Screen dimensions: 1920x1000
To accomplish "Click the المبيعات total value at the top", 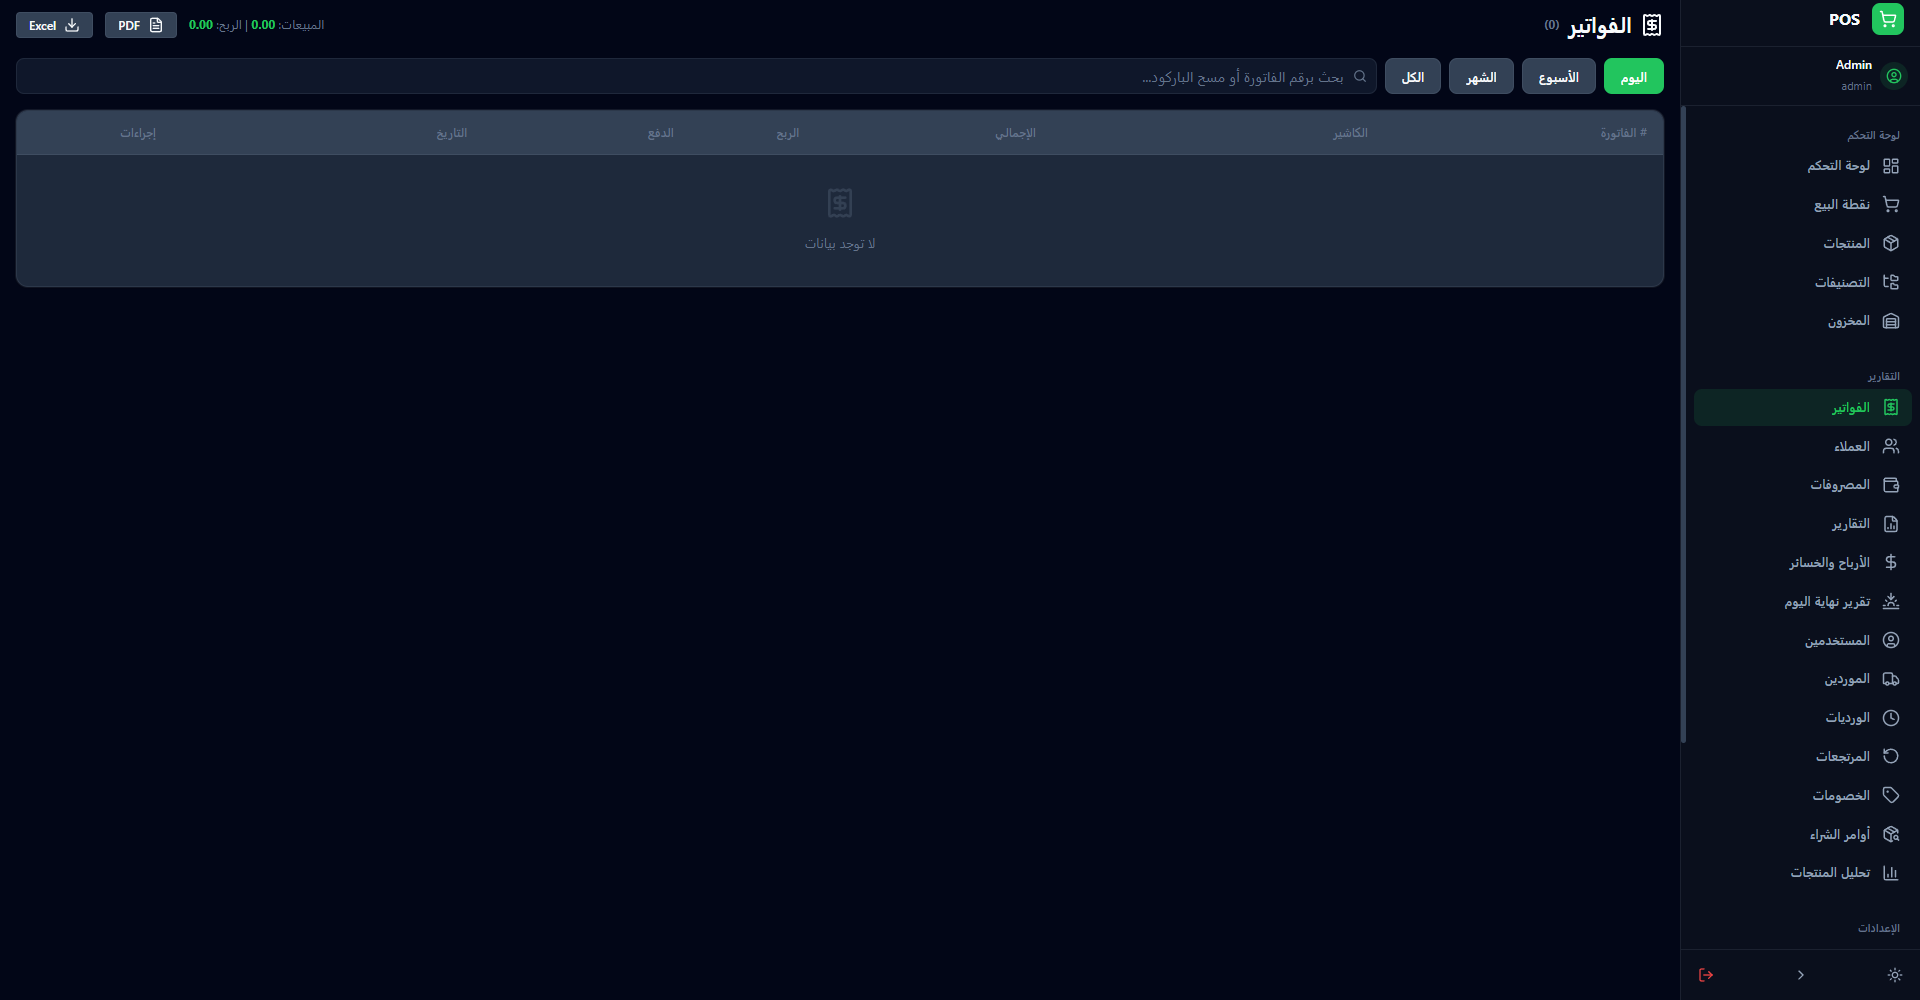I will tap(263, 25).
